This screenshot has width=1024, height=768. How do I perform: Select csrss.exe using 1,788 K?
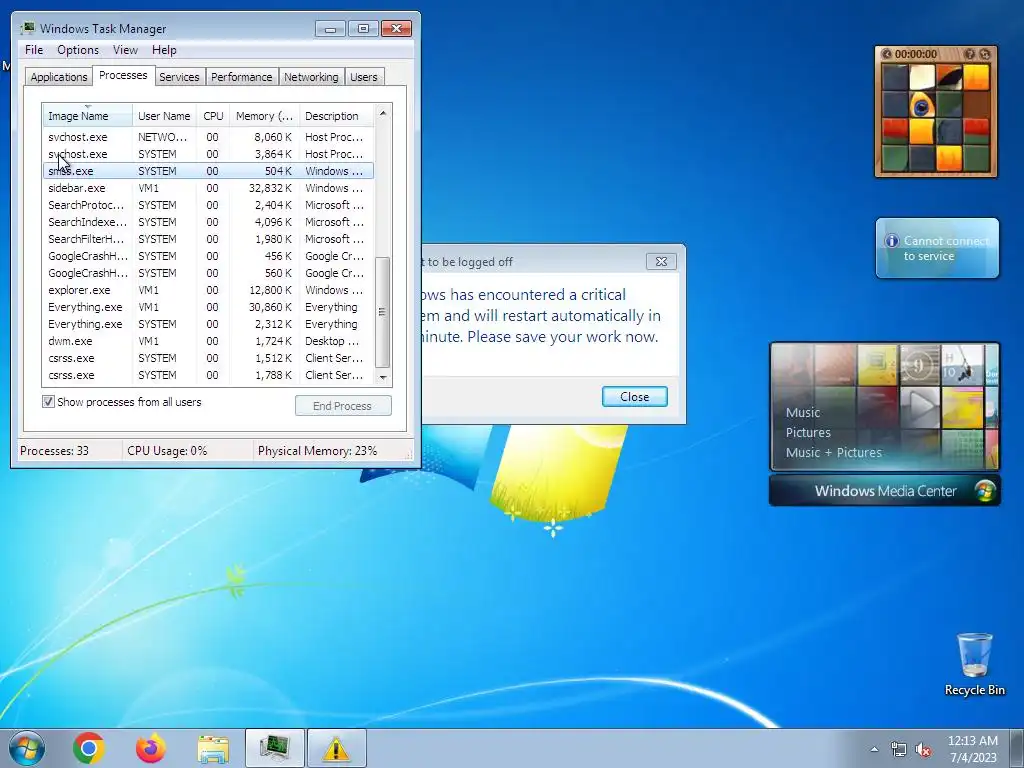click(x=208, y=375)
